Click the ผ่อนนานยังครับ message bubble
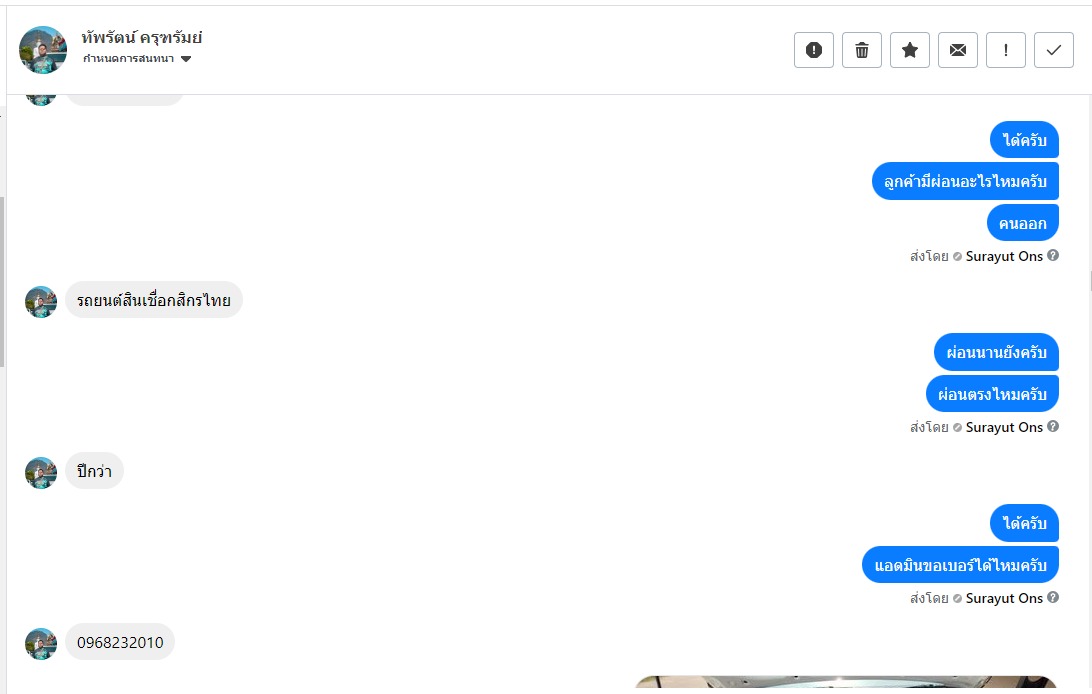The width and height of the screenshot is (1092, 694). click(x=997, y=352)
